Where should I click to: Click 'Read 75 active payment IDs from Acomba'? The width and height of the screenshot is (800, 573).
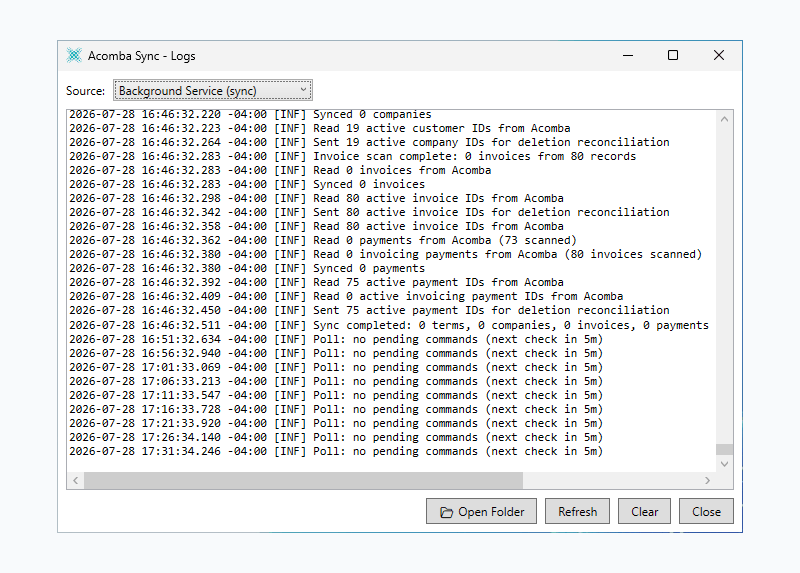pos(316,282)
